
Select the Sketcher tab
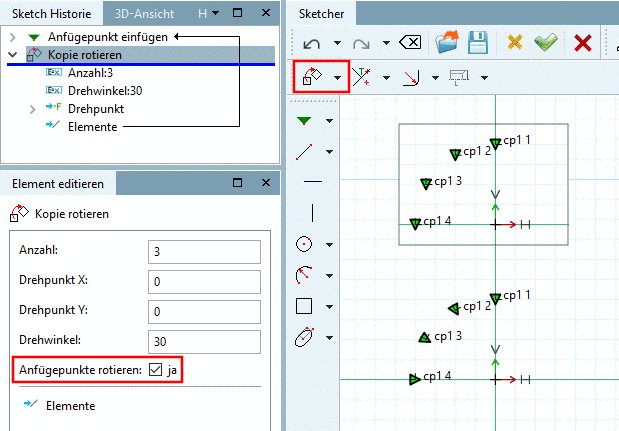(x=321, y=14)
